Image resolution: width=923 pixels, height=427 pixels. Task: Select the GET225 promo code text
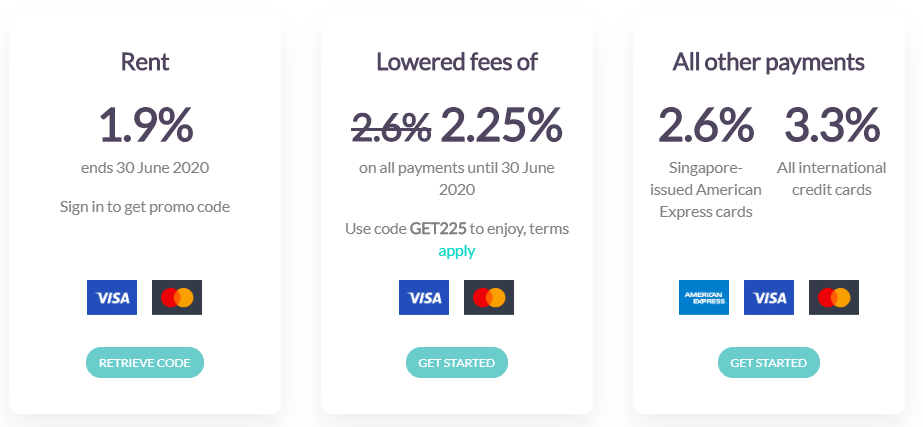pos(438,229)
